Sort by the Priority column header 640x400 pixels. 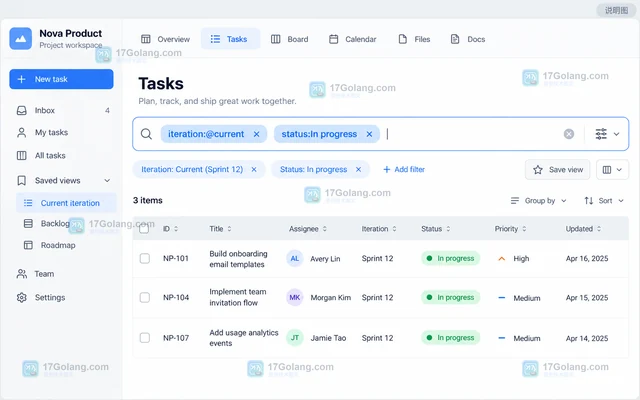510,229
